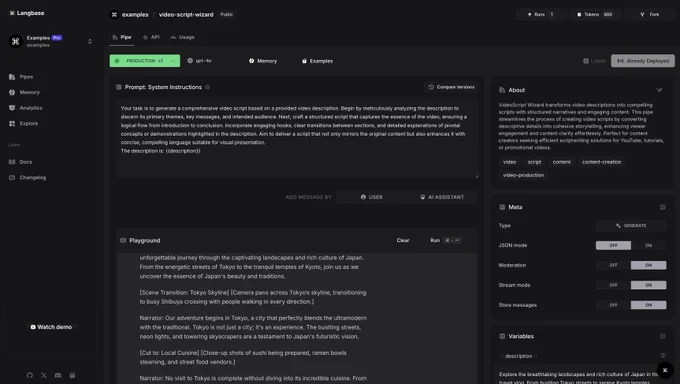This screenshot has width=680, height=384.
Task: Run the pipe in Playground
Action: pos(445,240)
